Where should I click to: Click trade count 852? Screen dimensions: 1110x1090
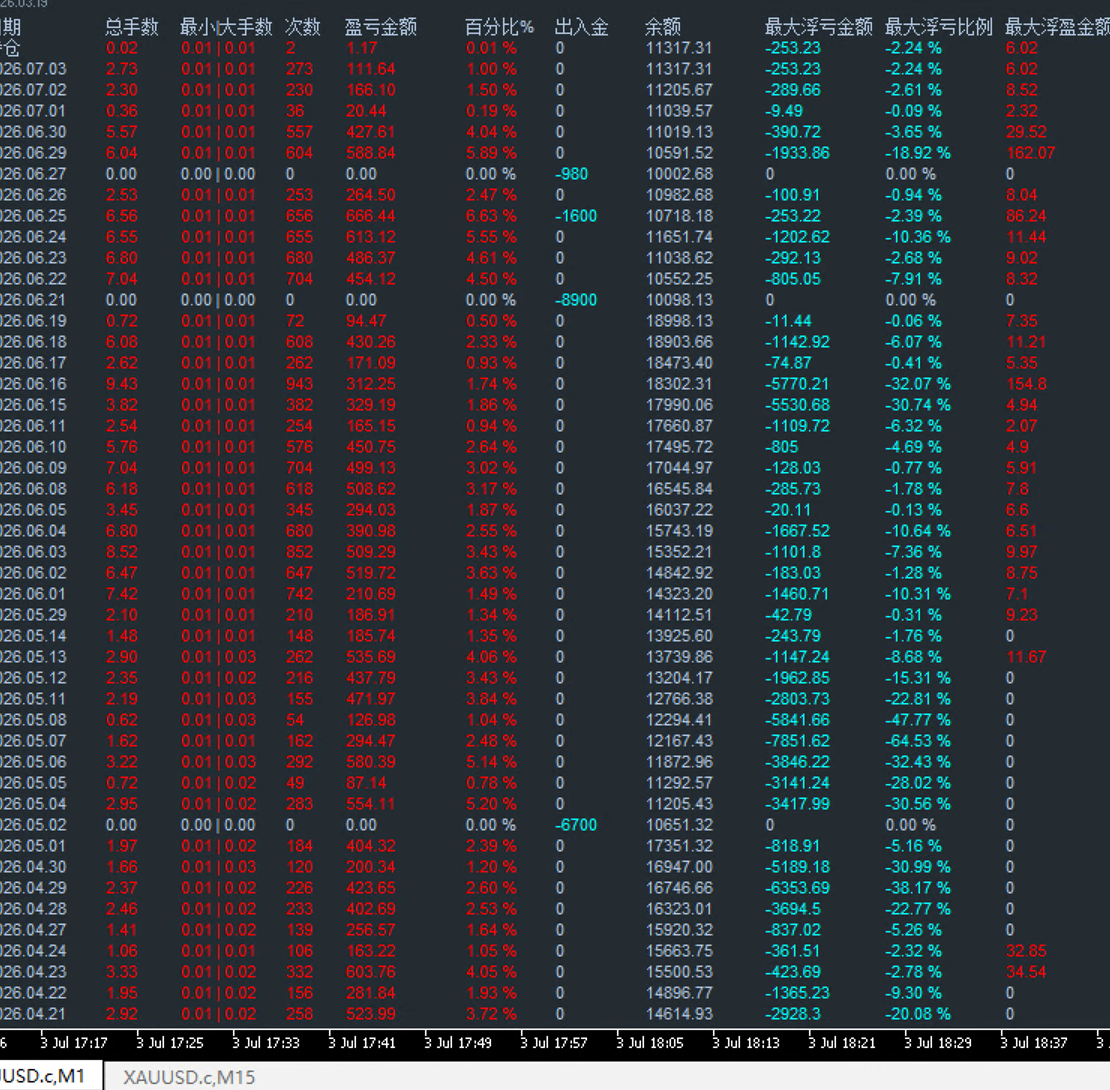click(x=299, y=552)
